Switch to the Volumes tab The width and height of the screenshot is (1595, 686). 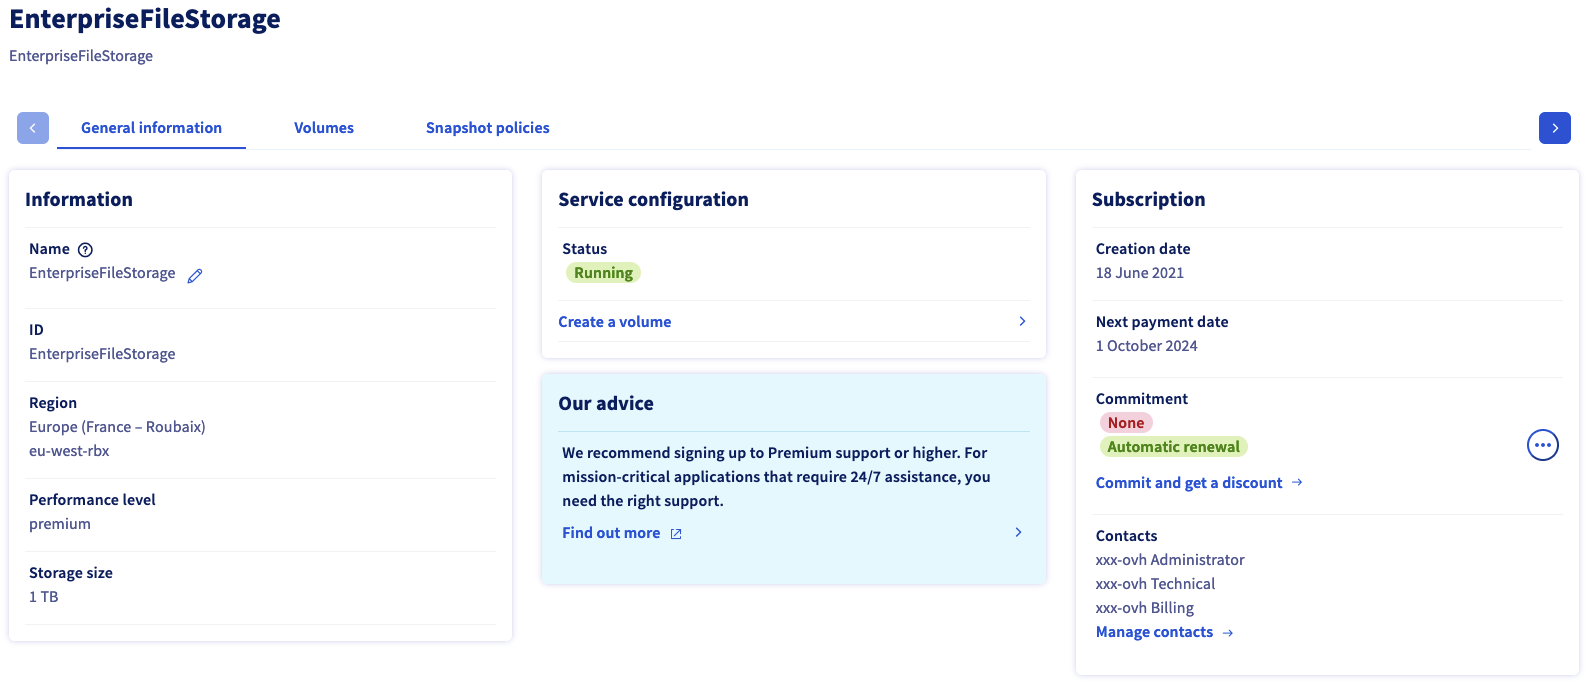[324, 128]
